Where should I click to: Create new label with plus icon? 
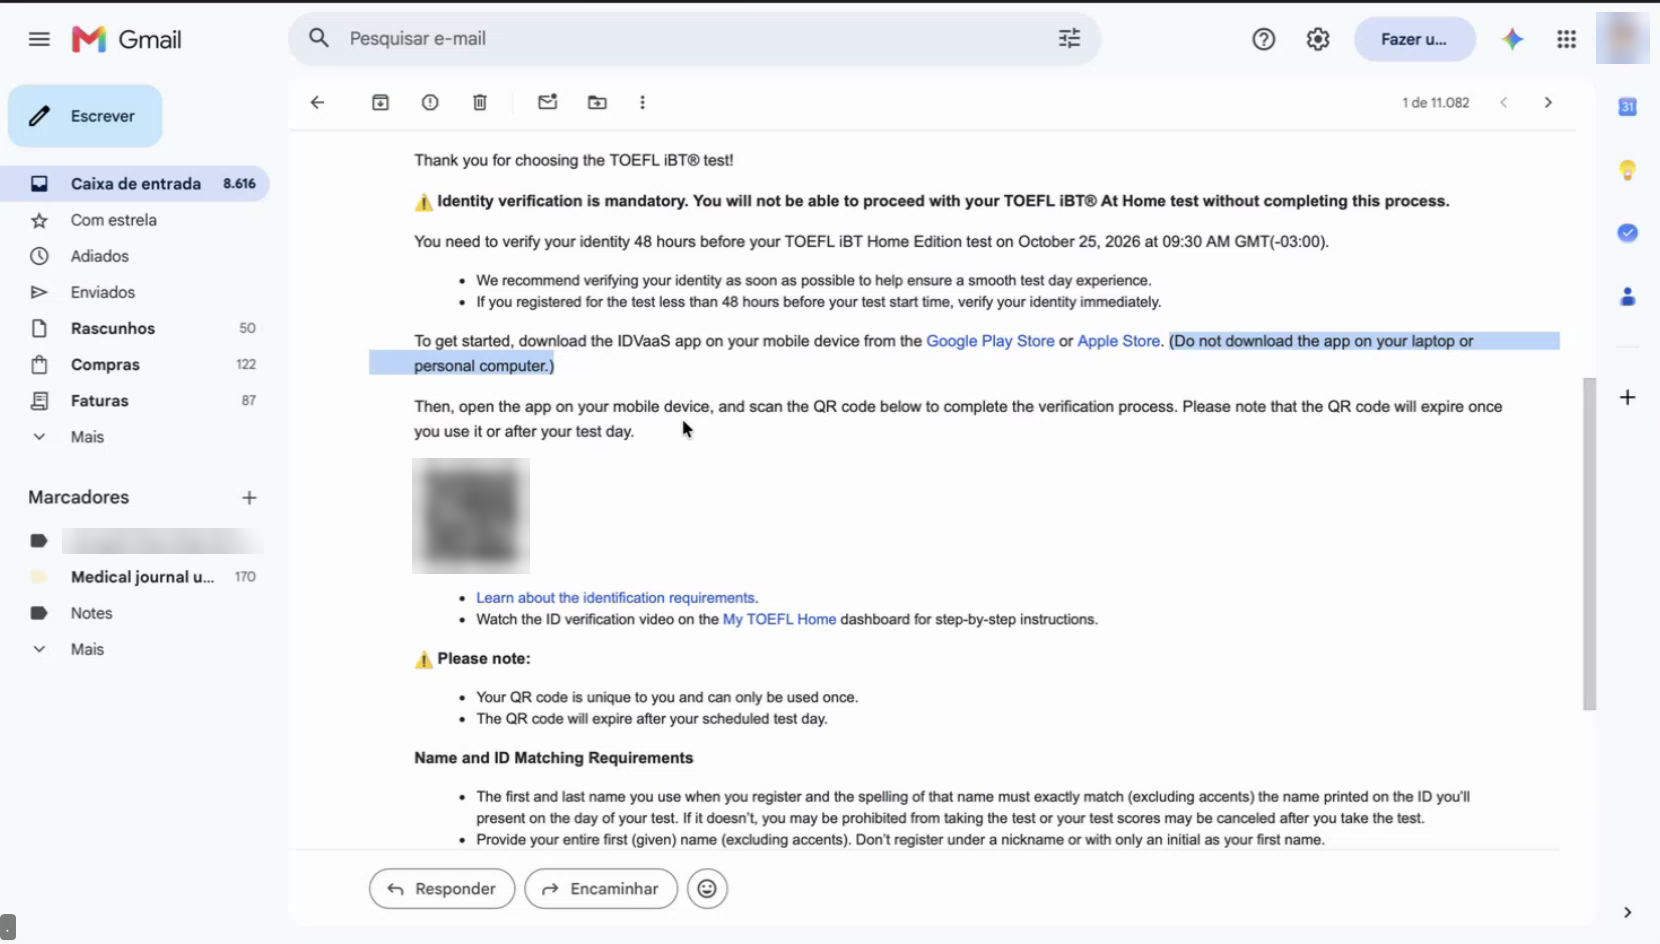249,497
